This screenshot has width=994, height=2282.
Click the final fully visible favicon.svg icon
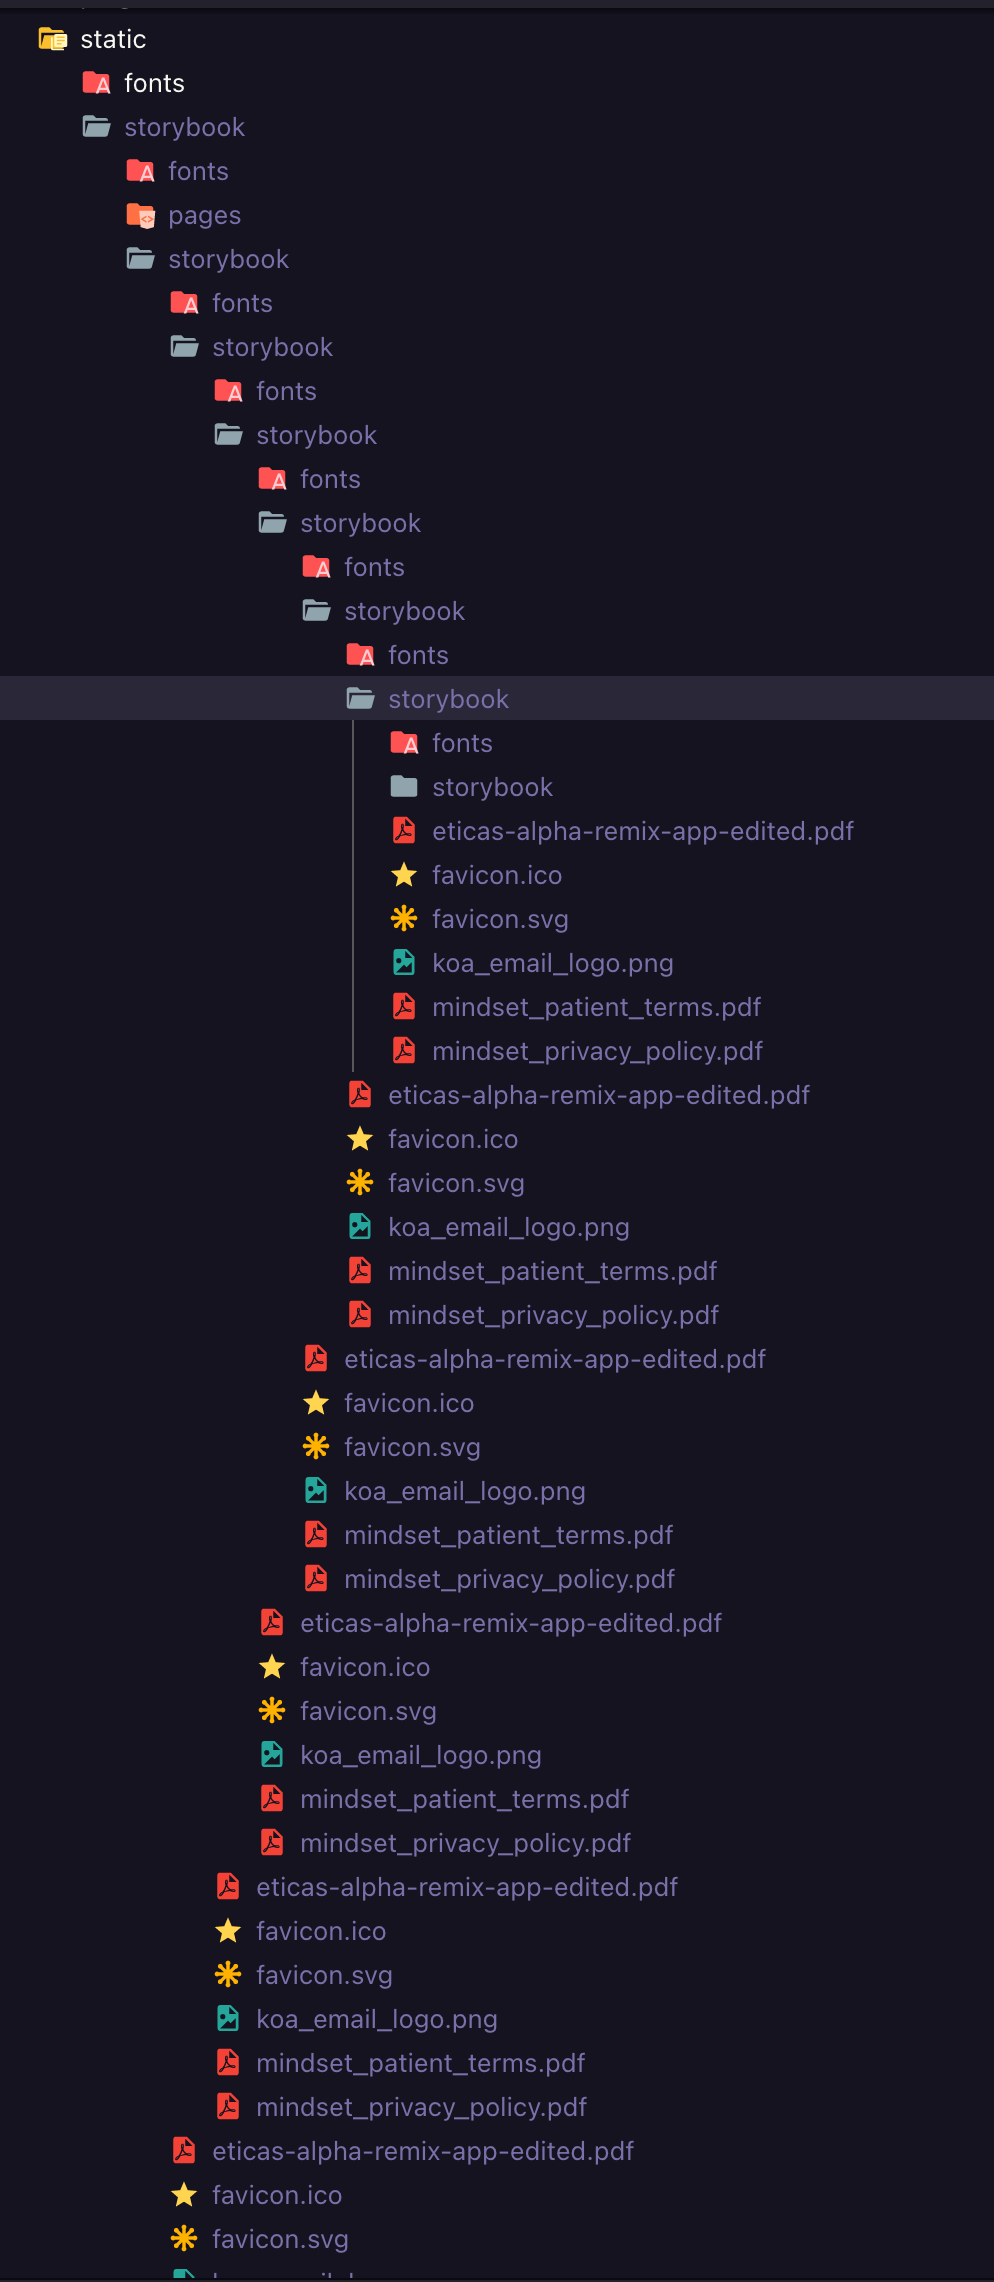pos(184,2239)
